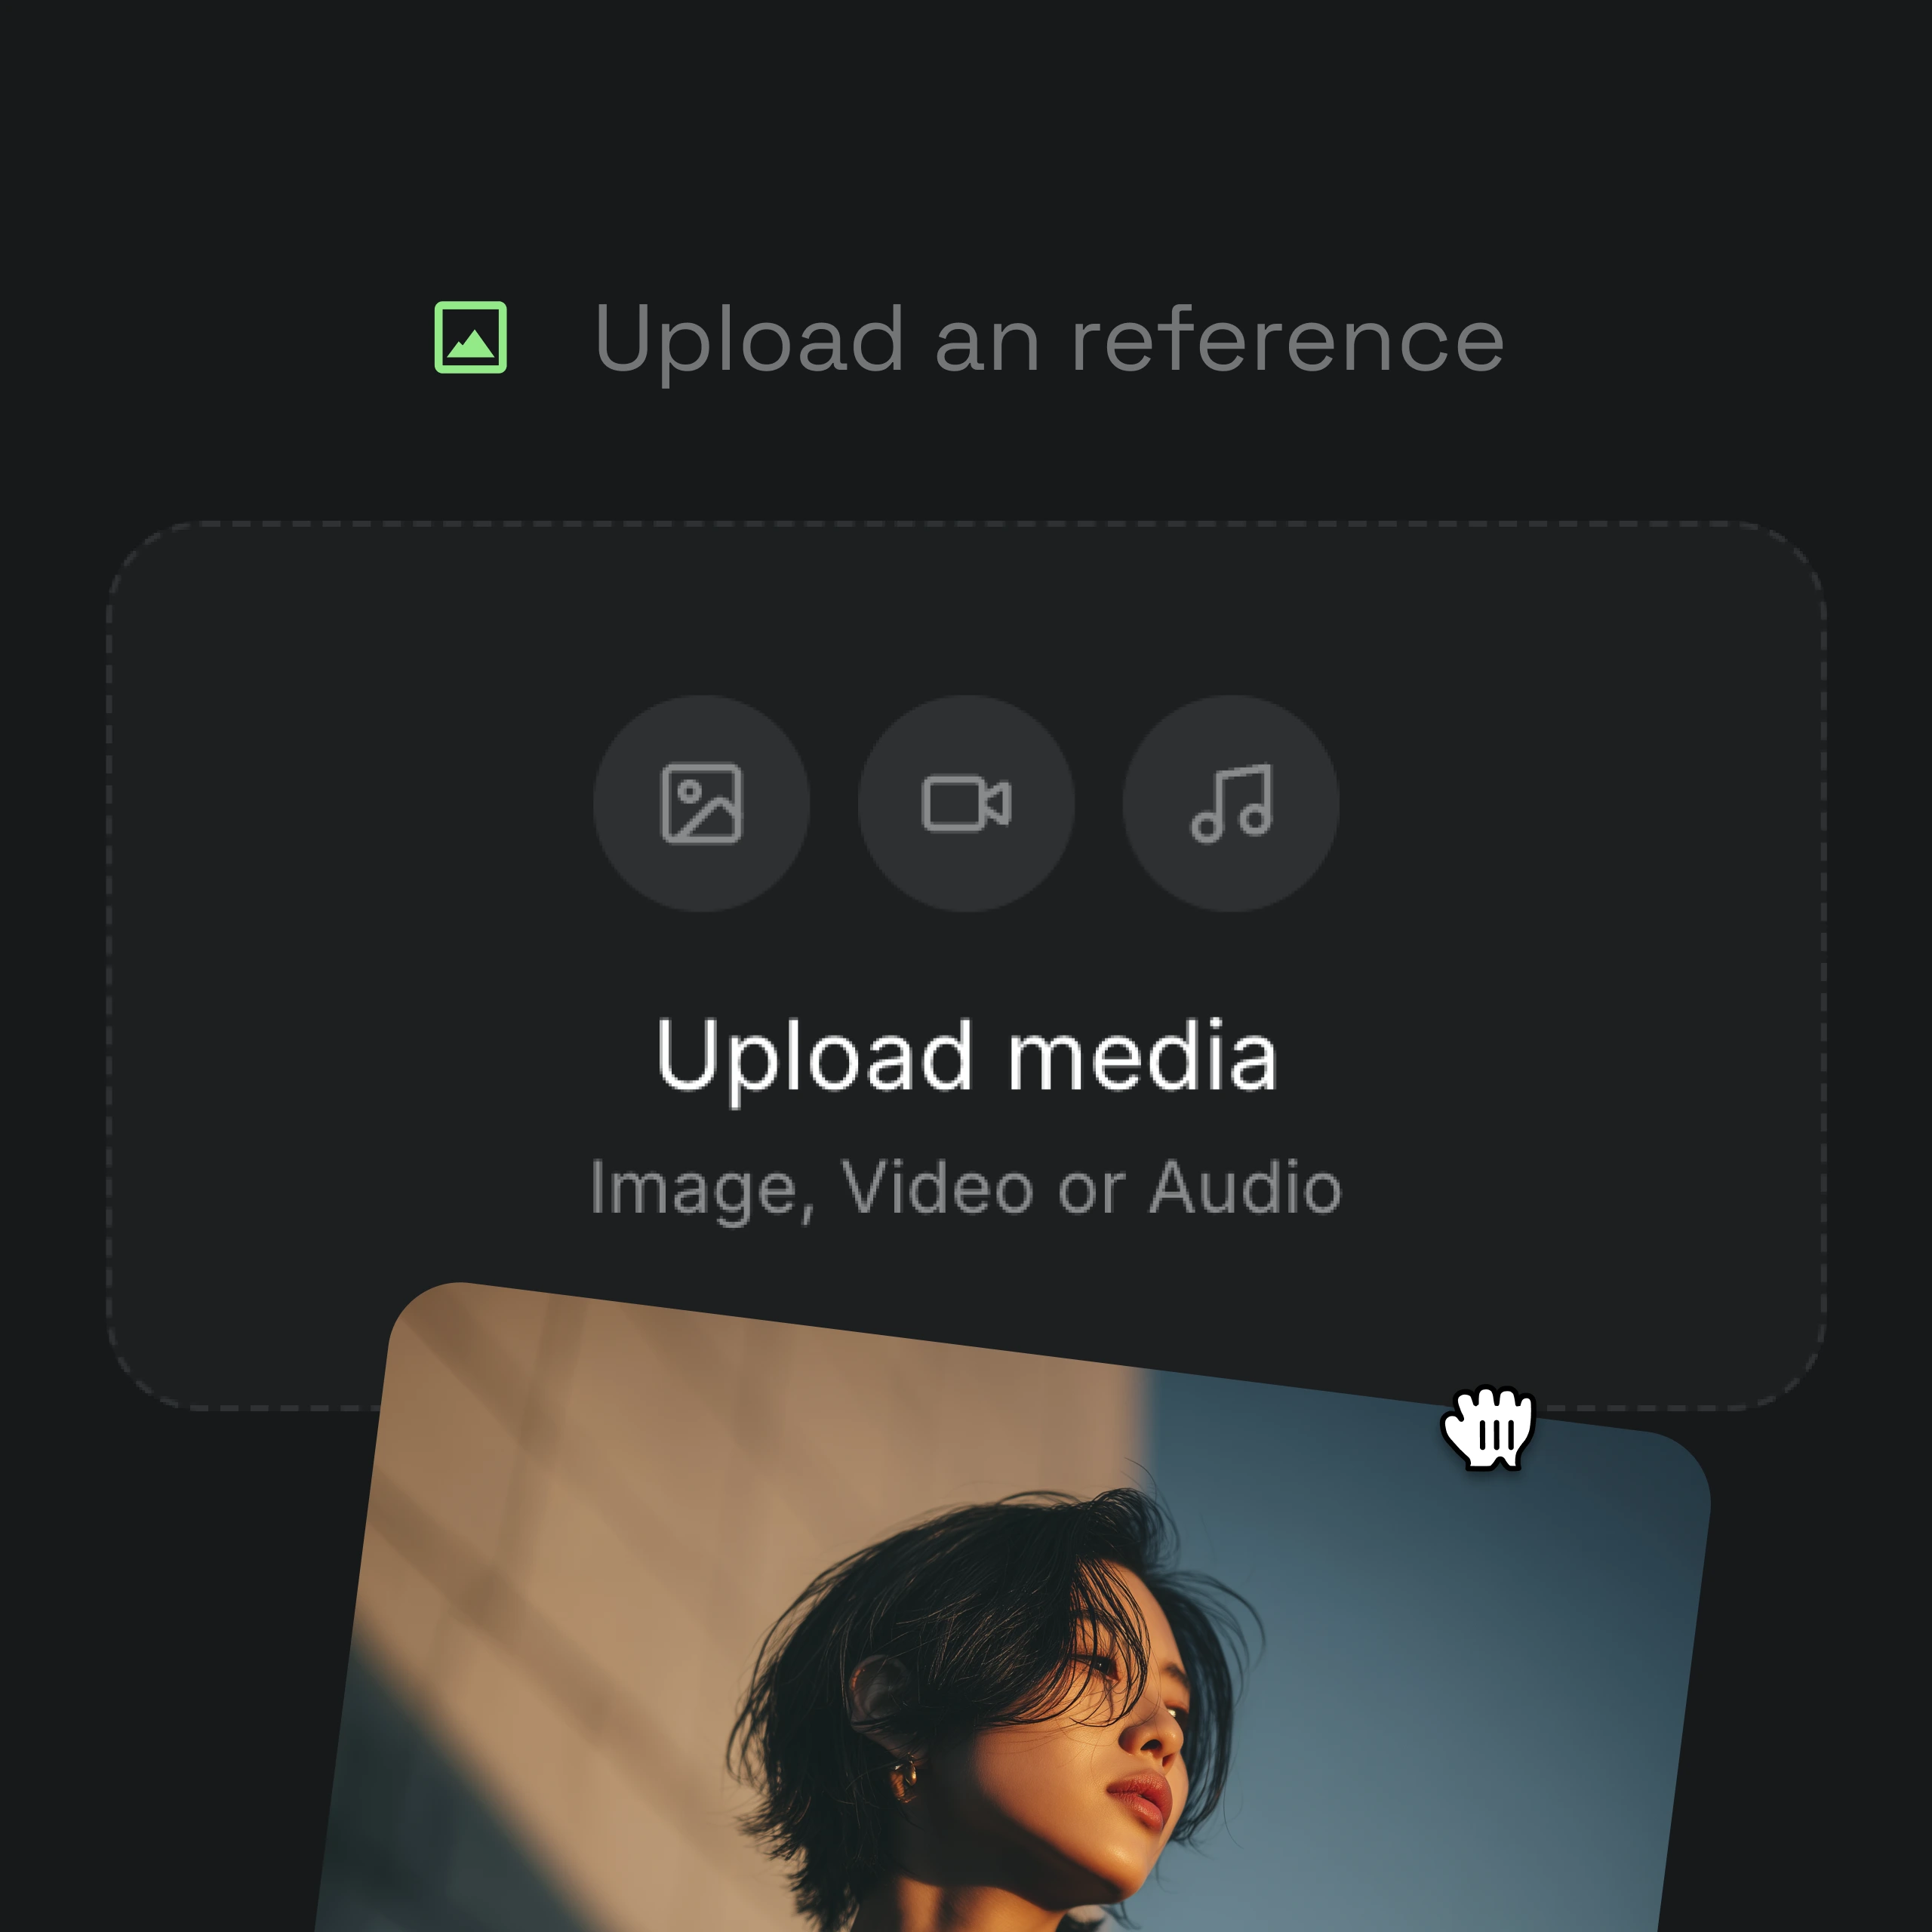Viewport: 1932px width, 1932px height.
Task: Click the Upload media button
Action: point(966,1057)
